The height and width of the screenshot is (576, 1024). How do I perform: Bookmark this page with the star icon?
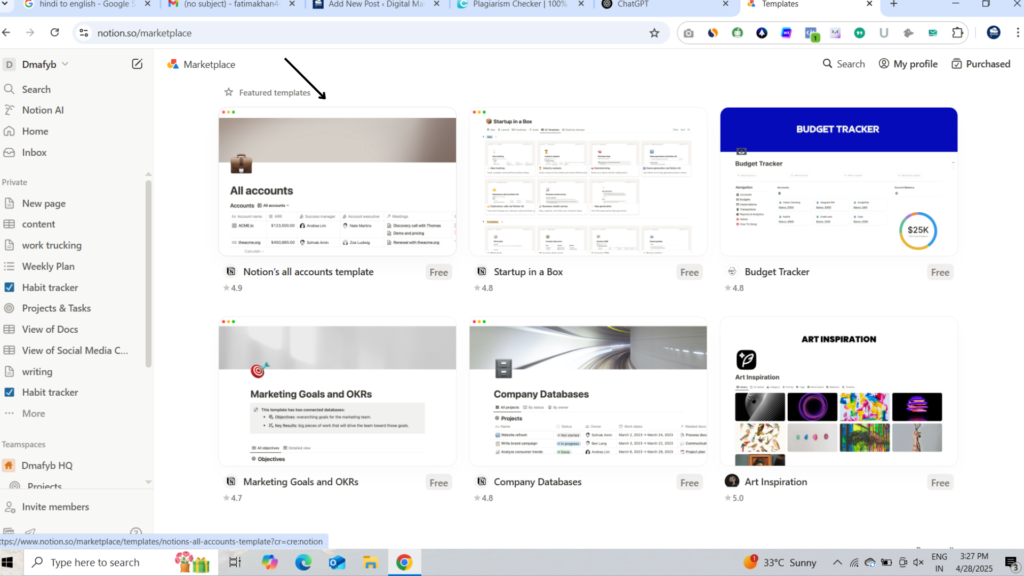[x=654, y=32]
